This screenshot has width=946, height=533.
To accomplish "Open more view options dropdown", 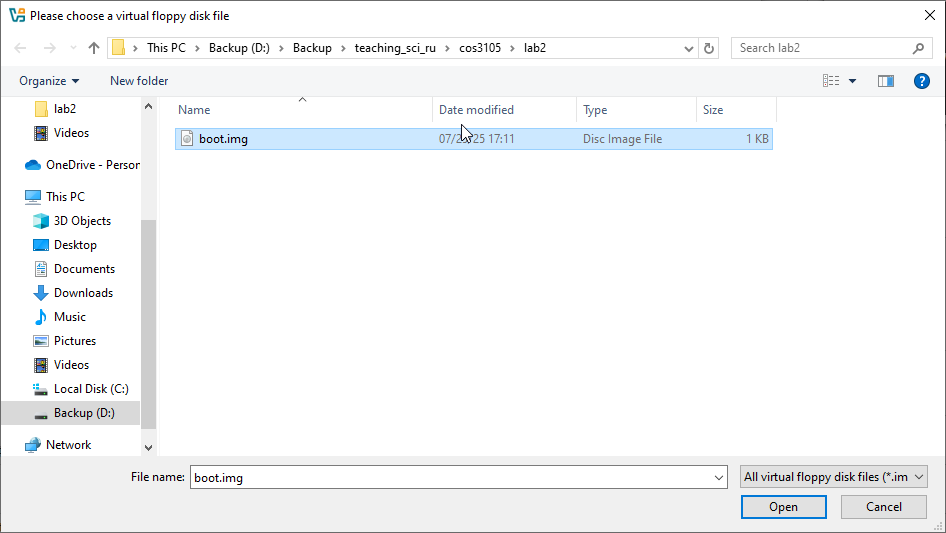I will point(852,81).
